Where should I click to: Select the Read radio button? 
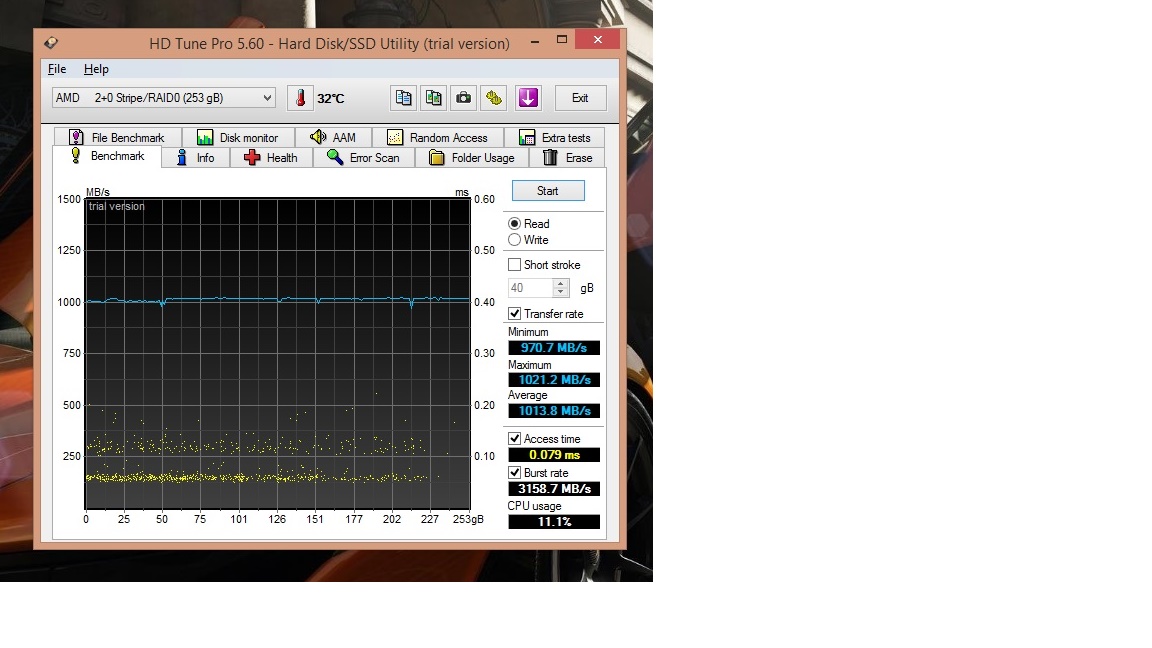click(514, 223)
